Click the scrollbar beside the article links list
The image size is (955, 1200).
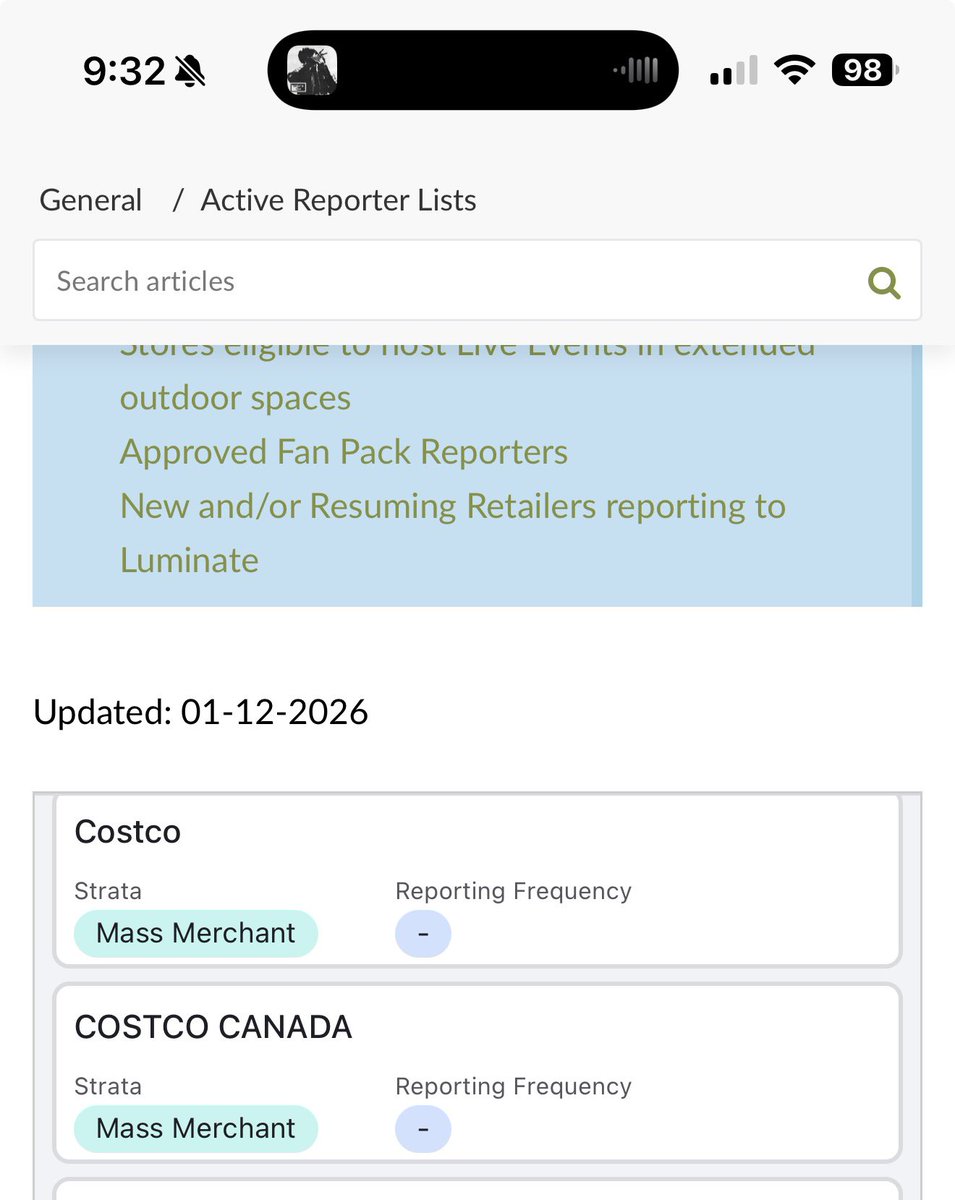pyautogui.click(x=916, y=470)
